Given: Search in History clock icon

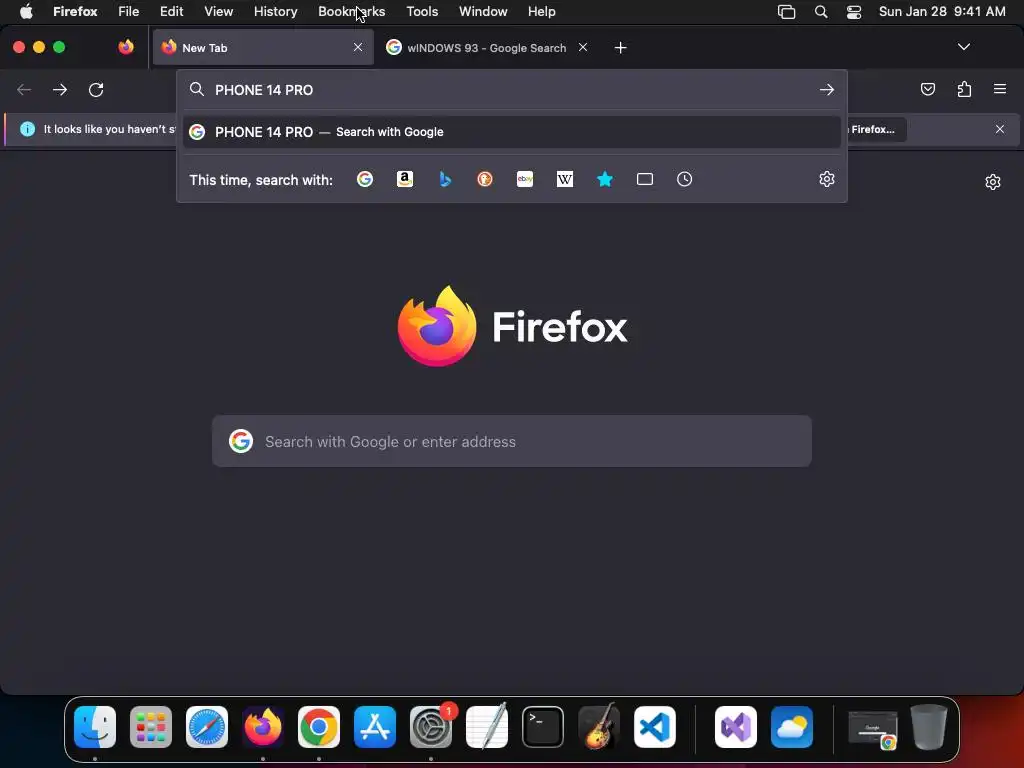Looking at the screenshot, I should point(684,179).
